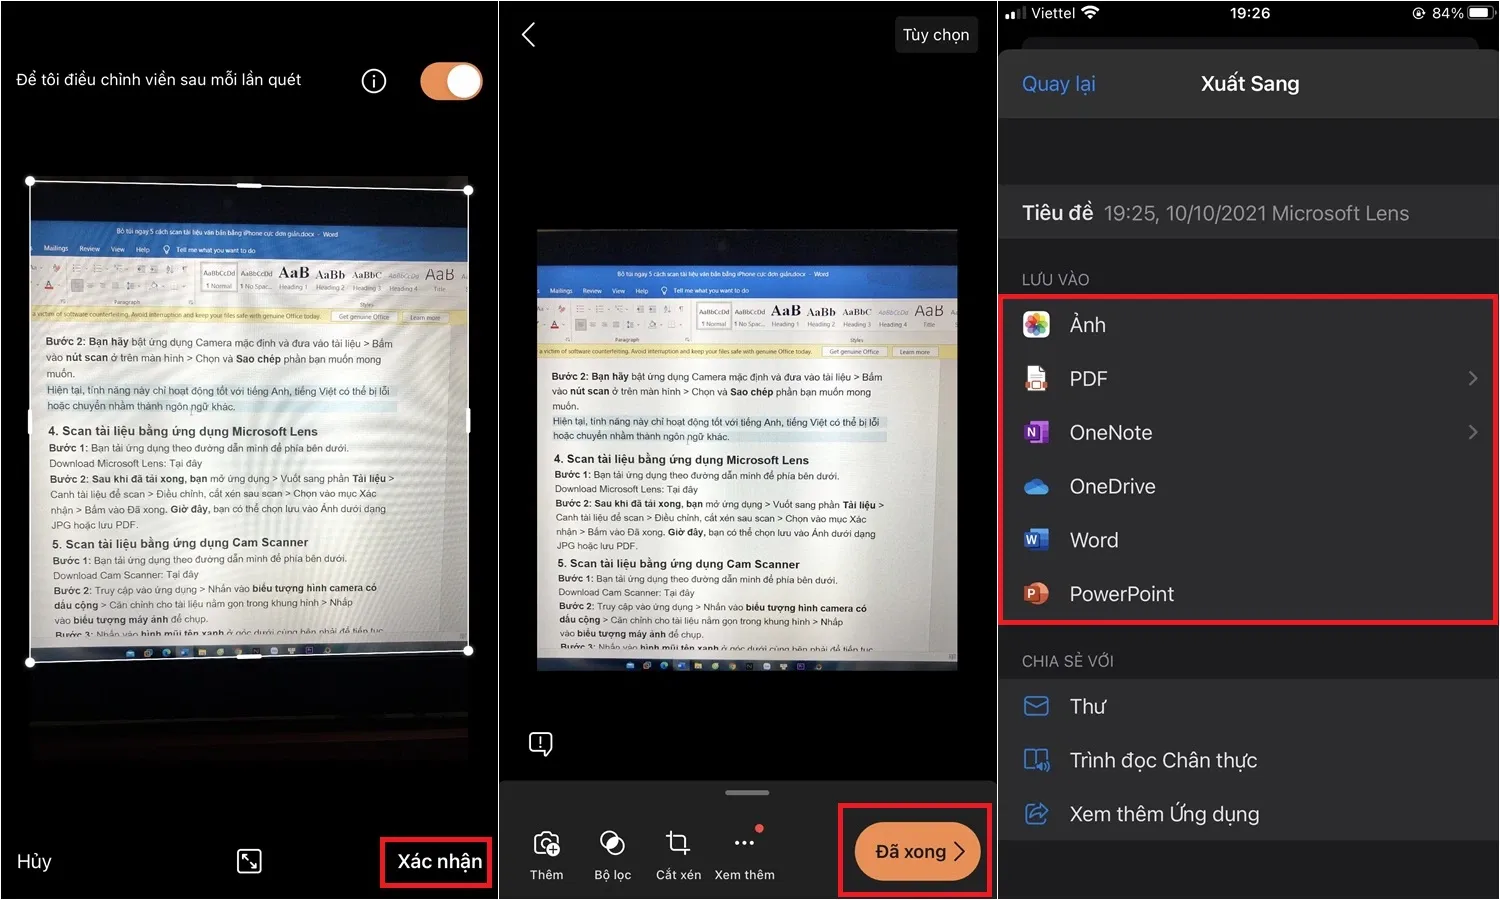This screenshot has width=1500, height=900.
Task: Tap the PDF file icon
Action: pos(1036,378)
